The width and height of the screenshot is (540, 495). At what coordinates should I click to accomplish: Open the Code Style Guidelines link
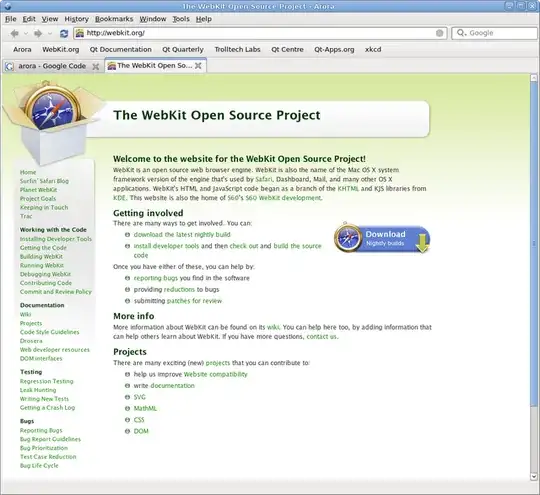(x=50, y=332)
